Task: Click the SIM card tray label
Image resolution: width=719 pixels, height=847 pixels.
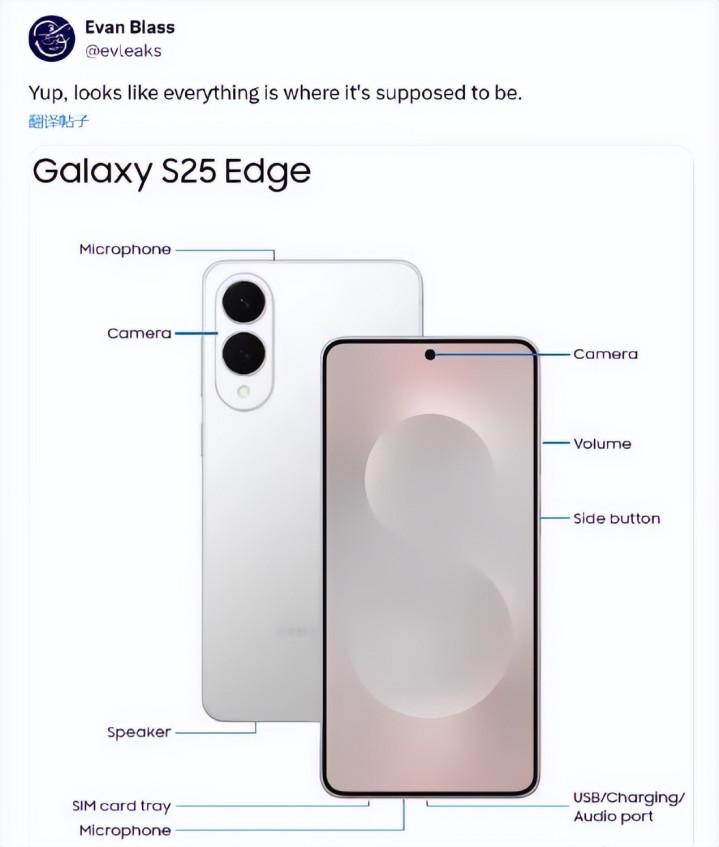Action: coord(122,806)
